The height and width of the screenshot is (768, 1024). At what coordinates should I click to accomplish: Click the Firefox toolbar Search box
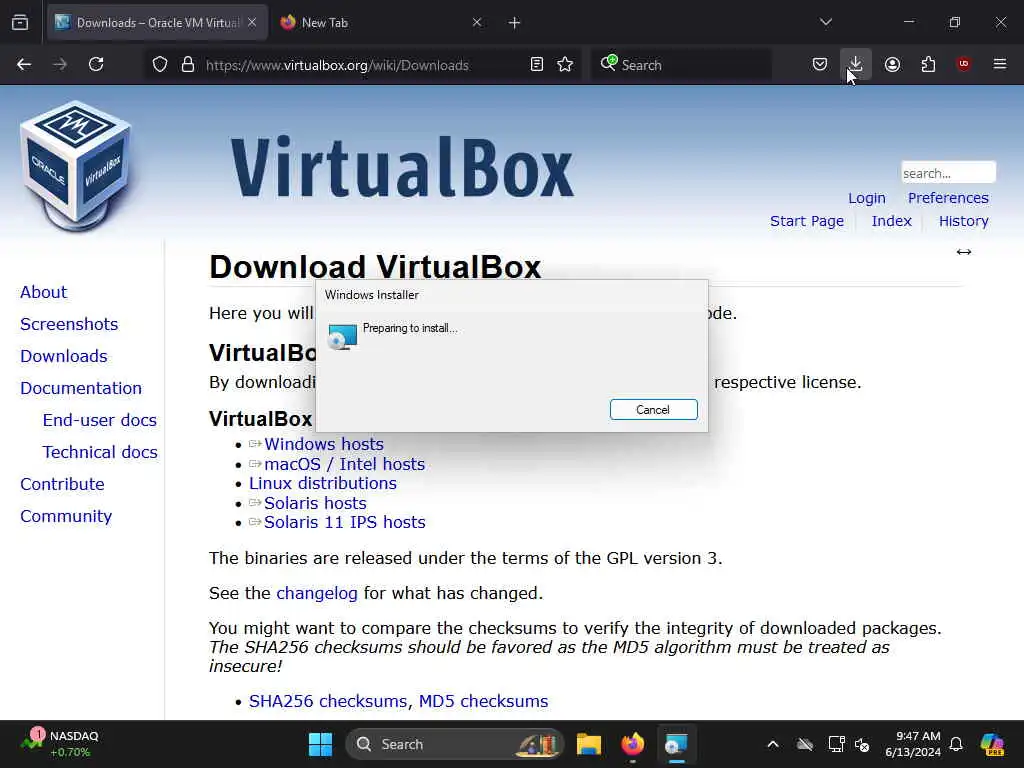pos(681,65)
